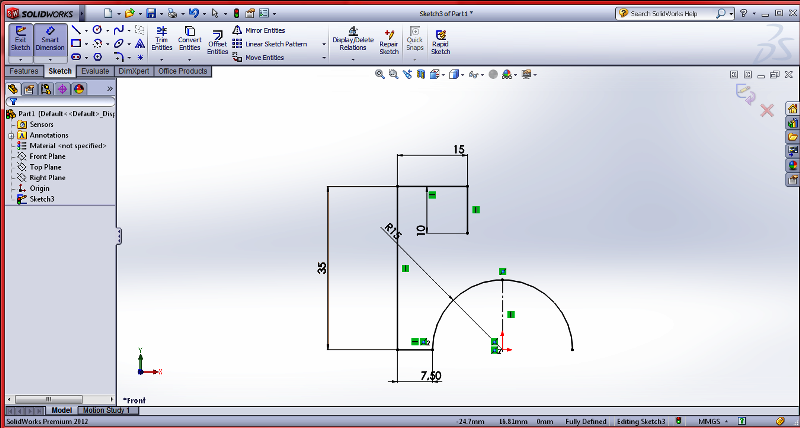This screenshot has width=800, height=428.
Task: Click the Exit Sketch button
Action: coord(21,39)
